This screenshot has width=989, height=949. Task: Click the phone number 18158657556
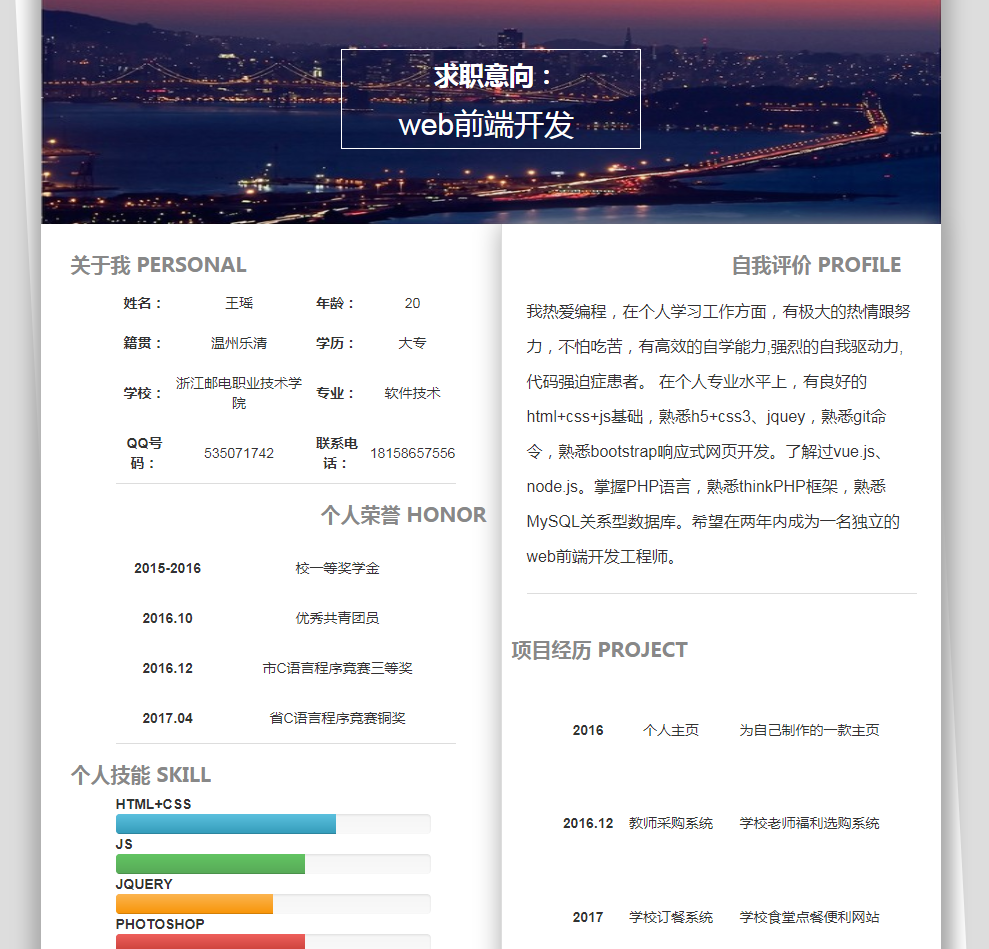(412, 453)
